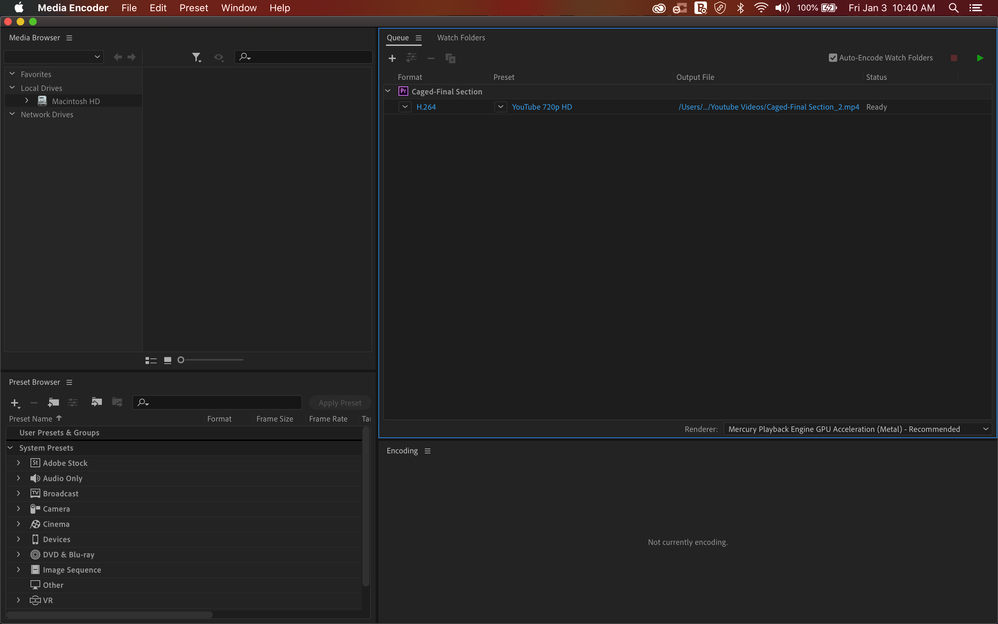Expand the Adobe Stock preset group

[x=18, y=463]
